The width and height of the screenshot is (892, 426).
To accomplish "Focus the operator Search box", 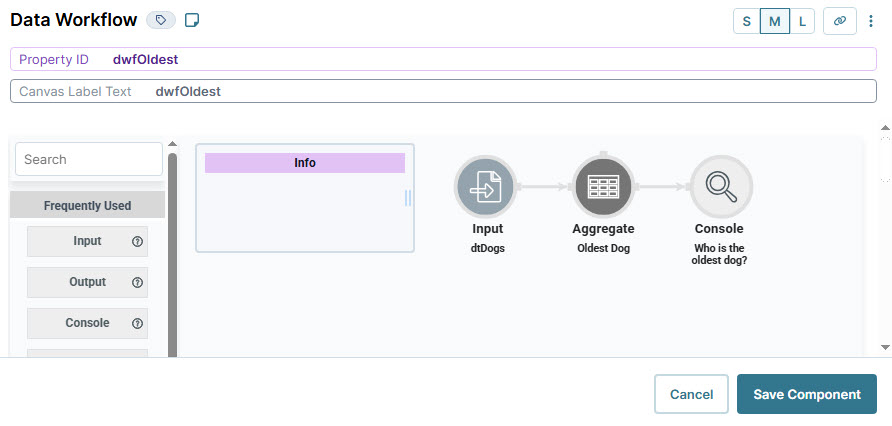I will pos(89,159).
